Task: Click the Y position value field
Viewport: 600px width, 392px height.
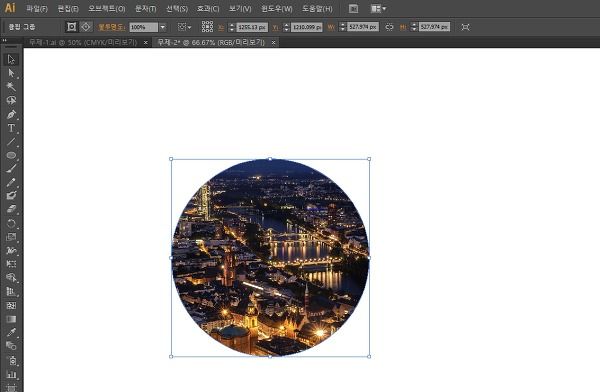Action: click(x=307, y=27)
